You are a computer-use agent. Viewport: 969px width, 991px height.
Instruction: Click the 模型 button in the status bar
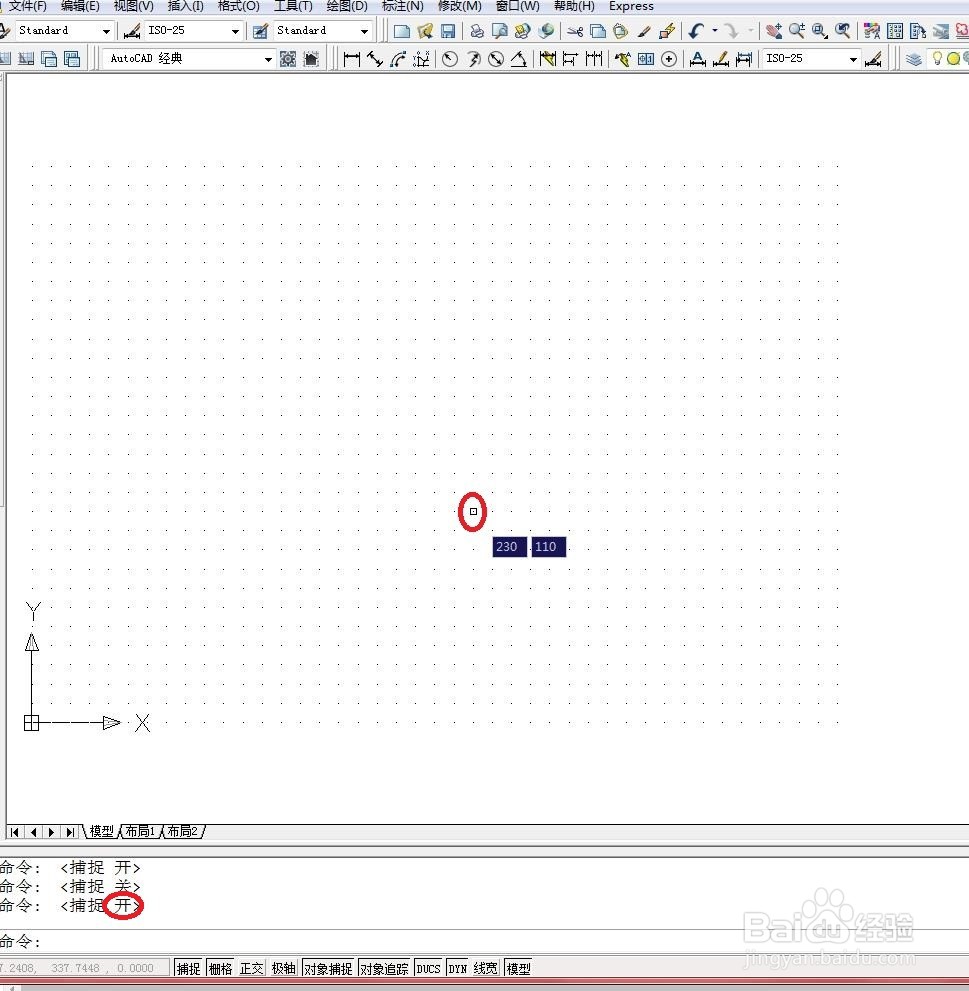coord(518,968)
